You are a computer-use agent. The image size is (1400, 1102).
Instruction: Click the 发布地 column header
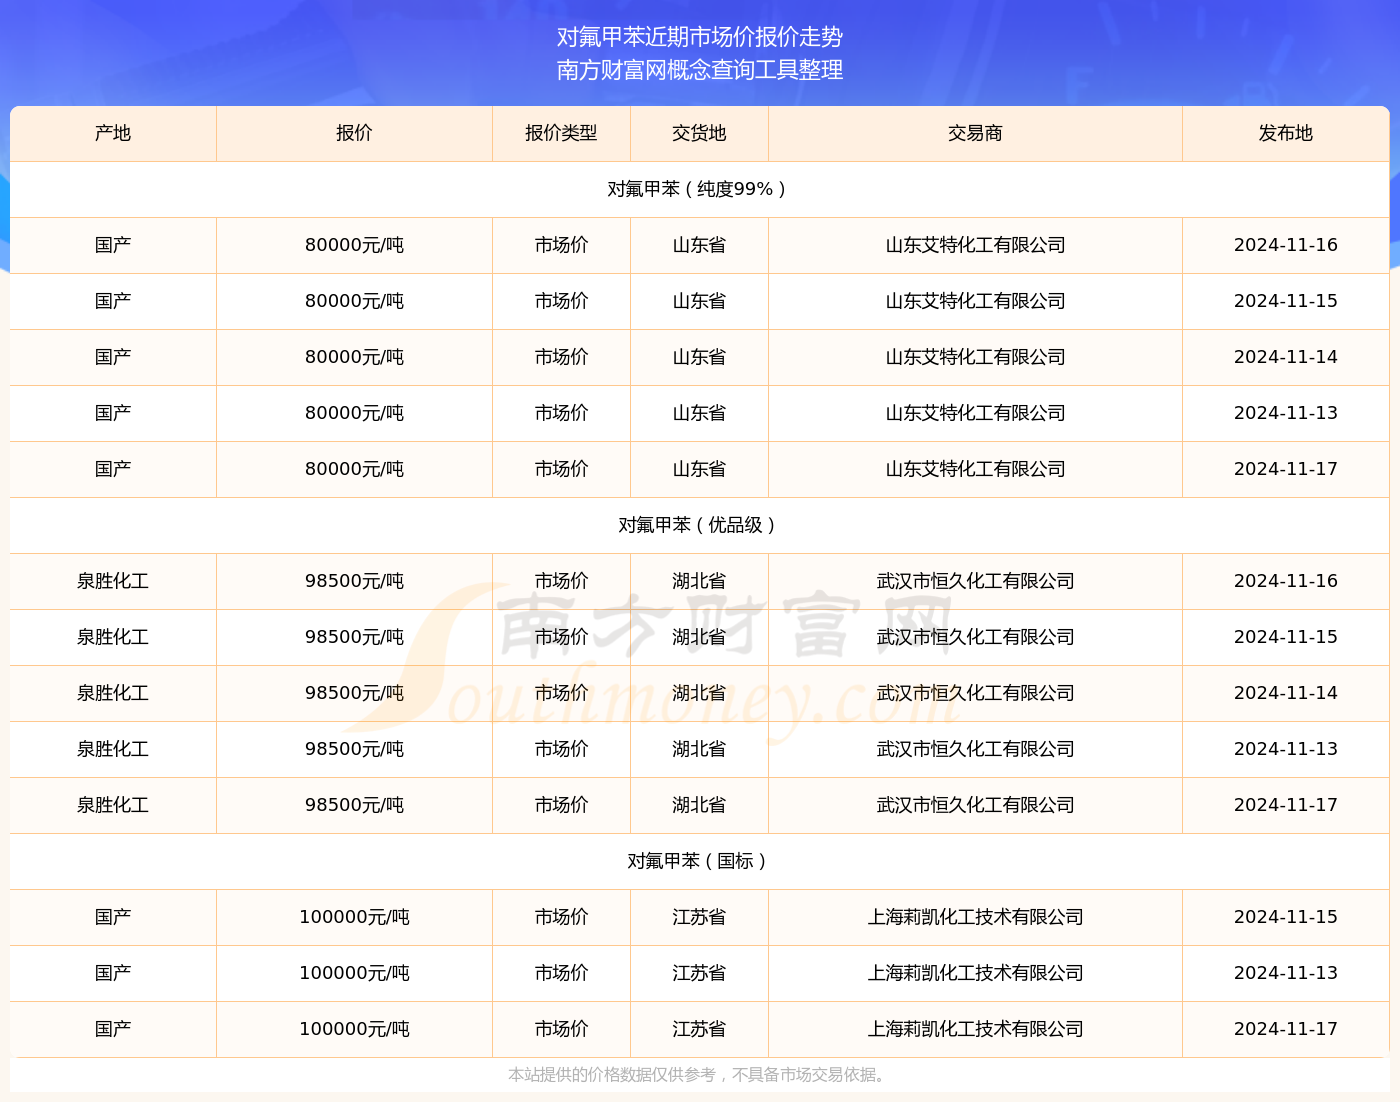click(x=1286, y=133)
